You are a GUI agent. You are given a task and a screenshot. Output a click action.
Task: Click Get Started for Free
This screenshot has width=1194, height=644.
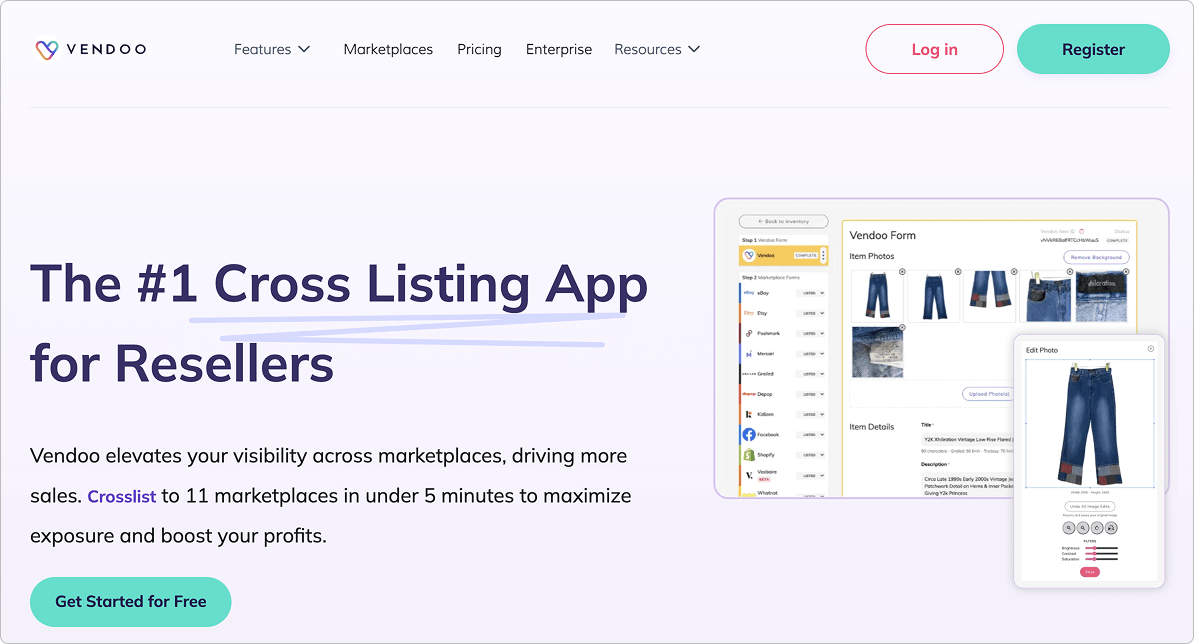[130, 601]
